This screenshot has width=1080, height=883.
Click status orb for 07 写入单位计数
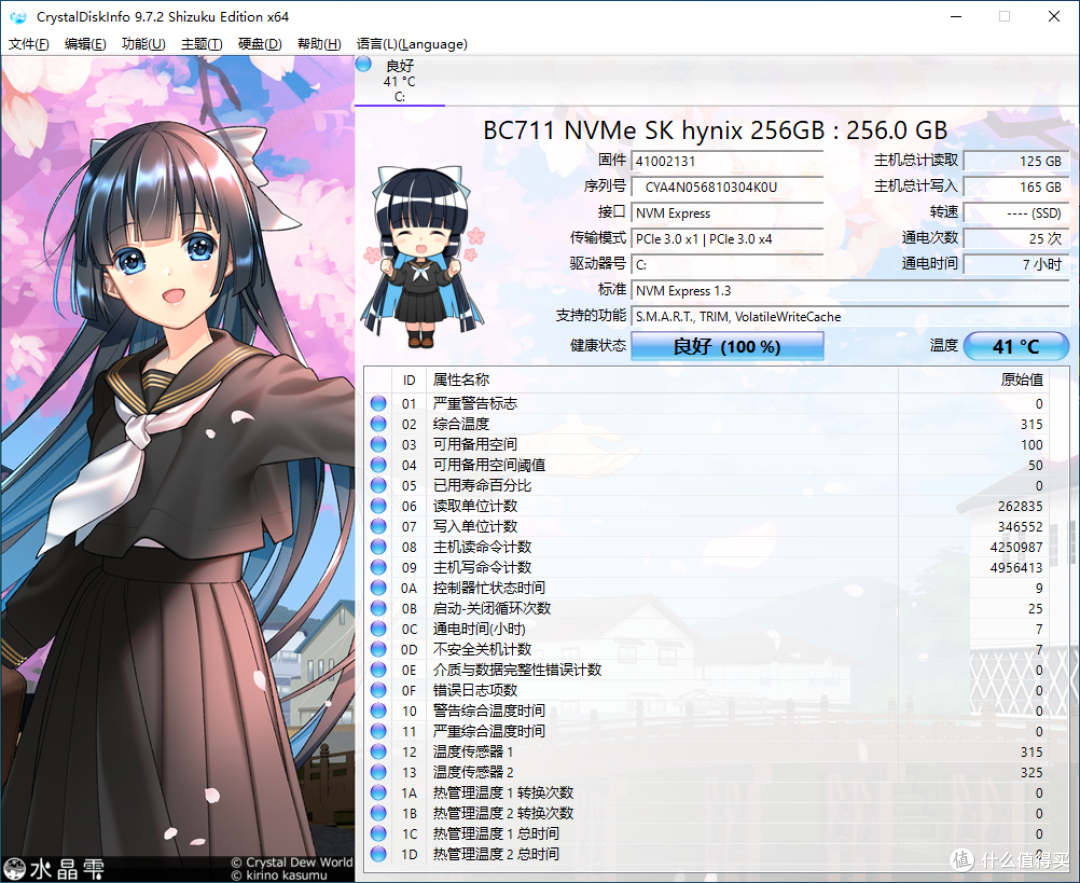click(x=378, y=526)
